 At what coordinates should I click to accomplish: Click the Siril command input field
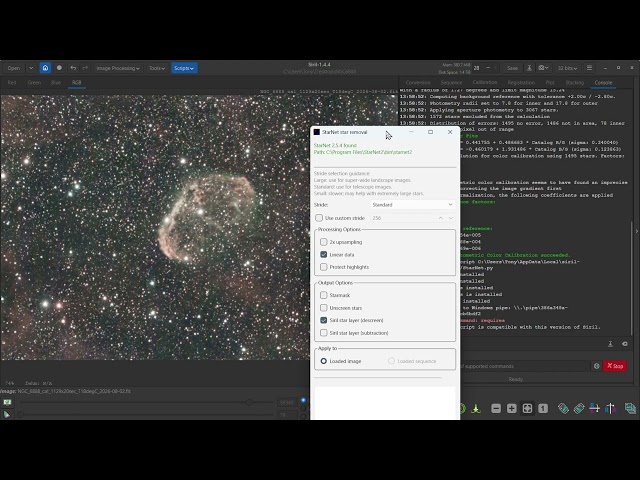(x=524, y=366)
